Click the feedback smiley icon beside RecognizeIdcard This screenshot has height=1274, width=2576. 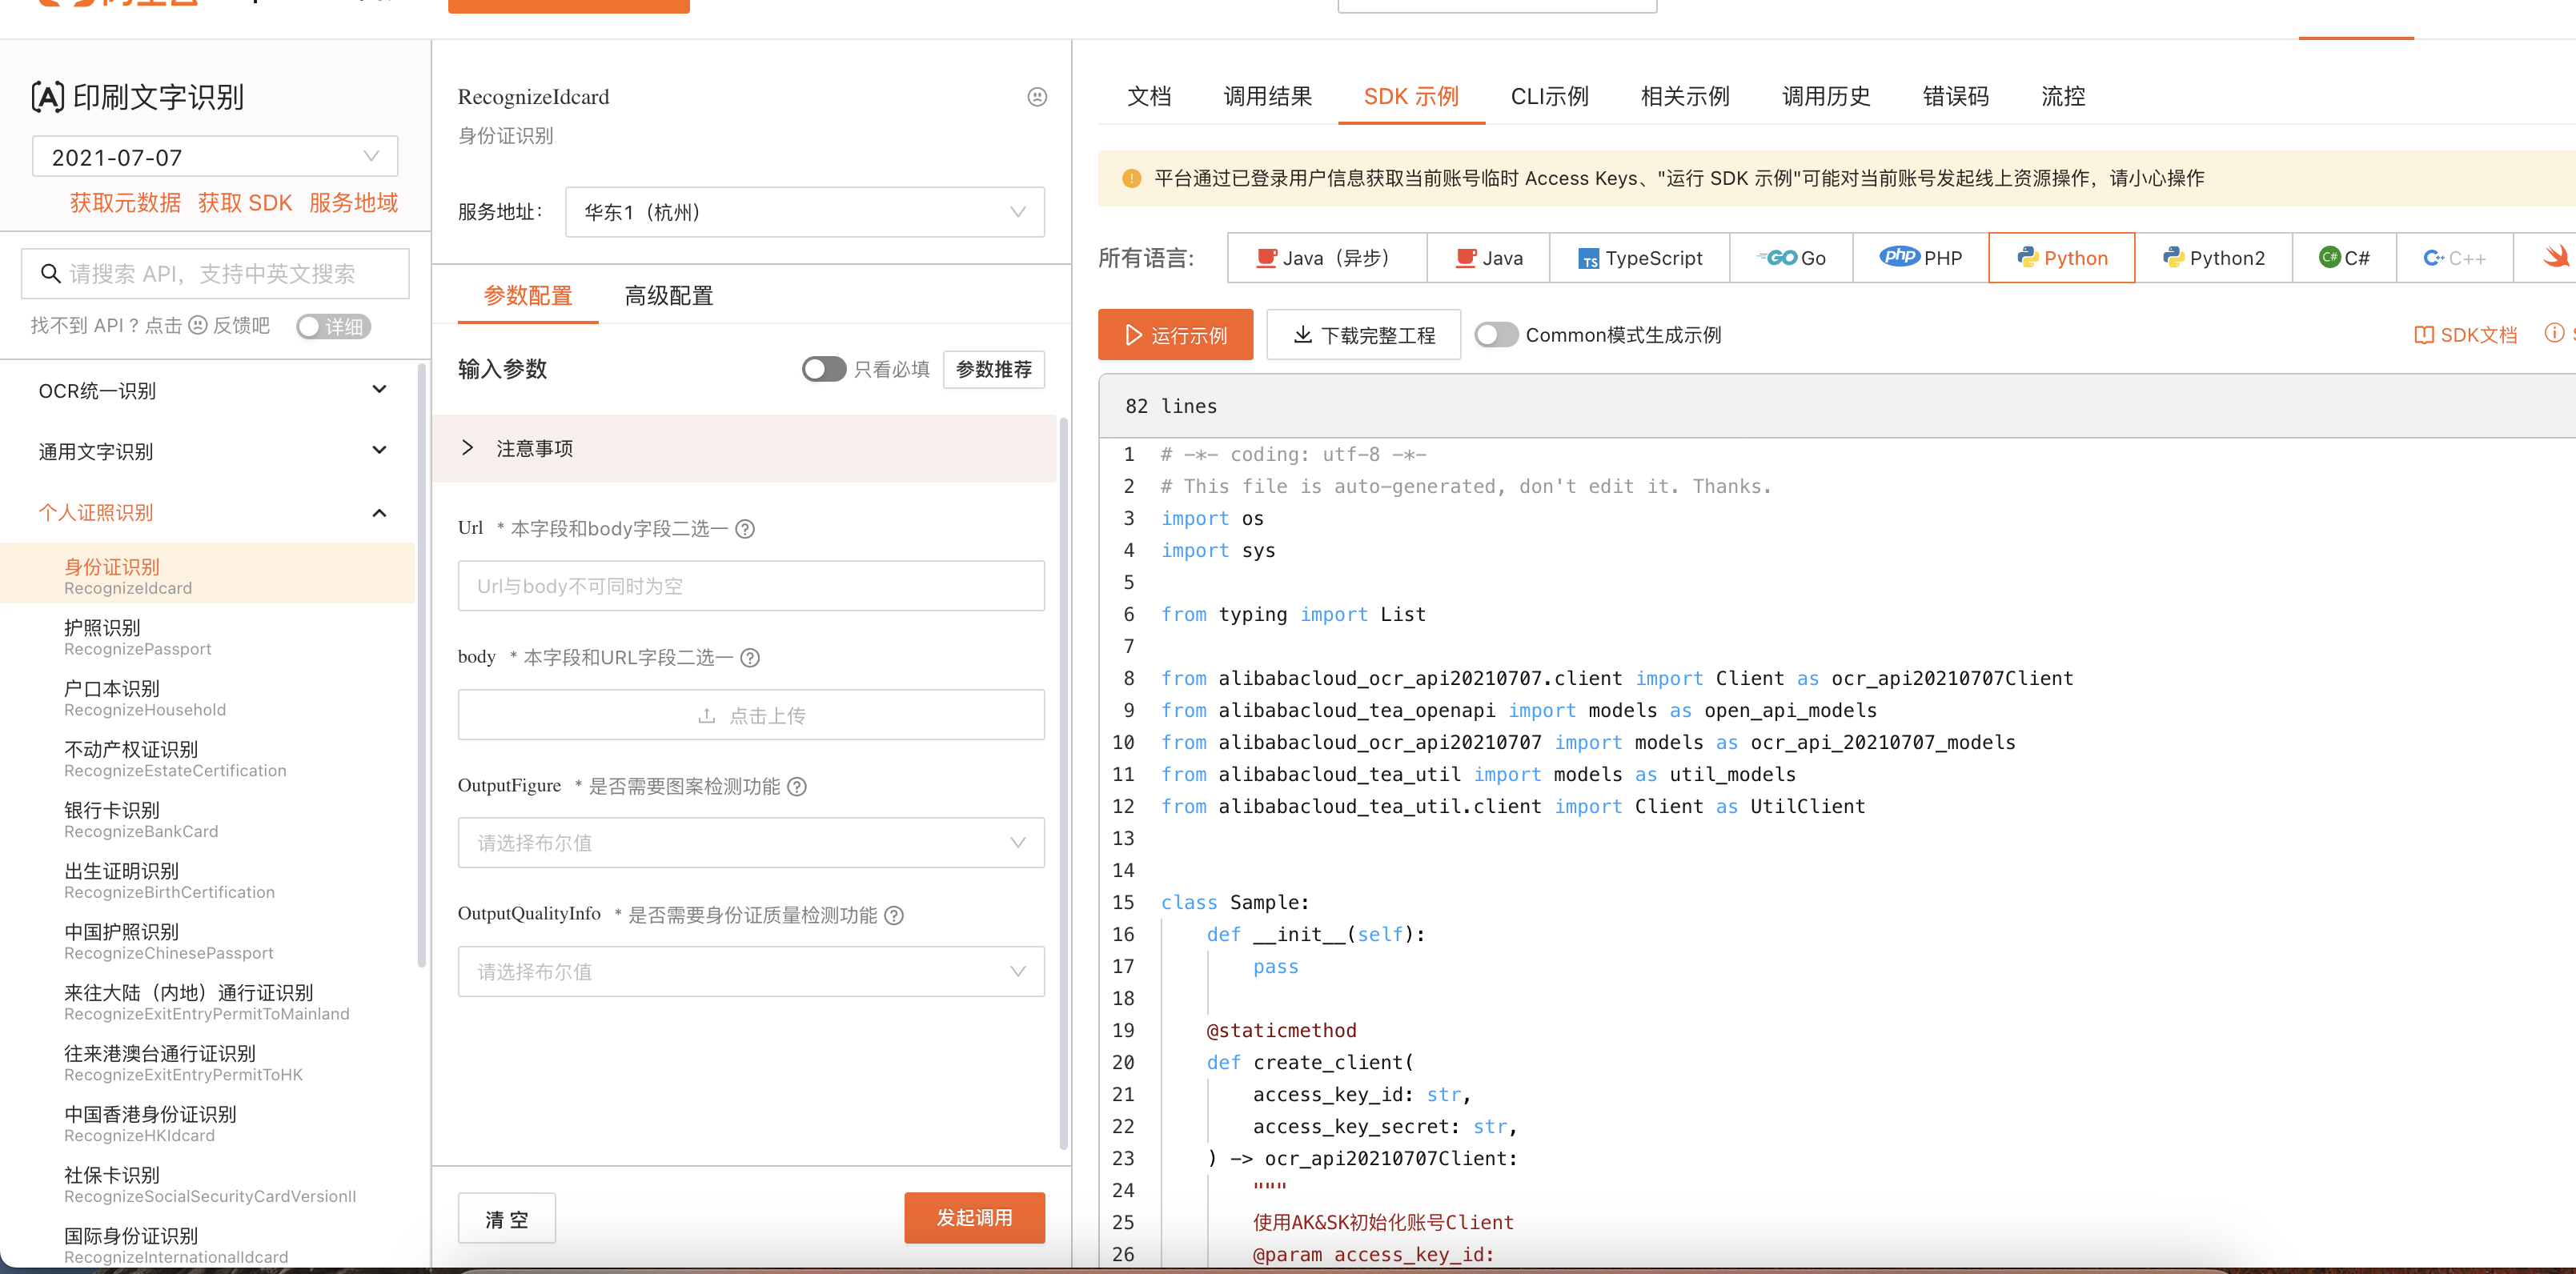click(1037, 97)
